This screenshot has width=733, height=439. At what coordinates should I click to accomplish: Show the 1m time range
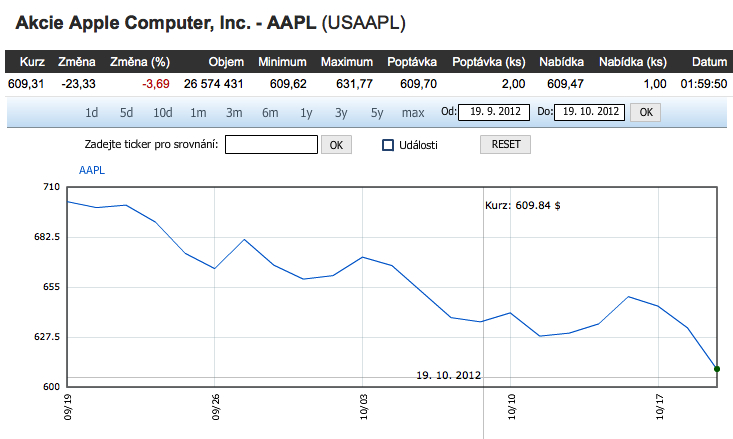click(198, 112)
